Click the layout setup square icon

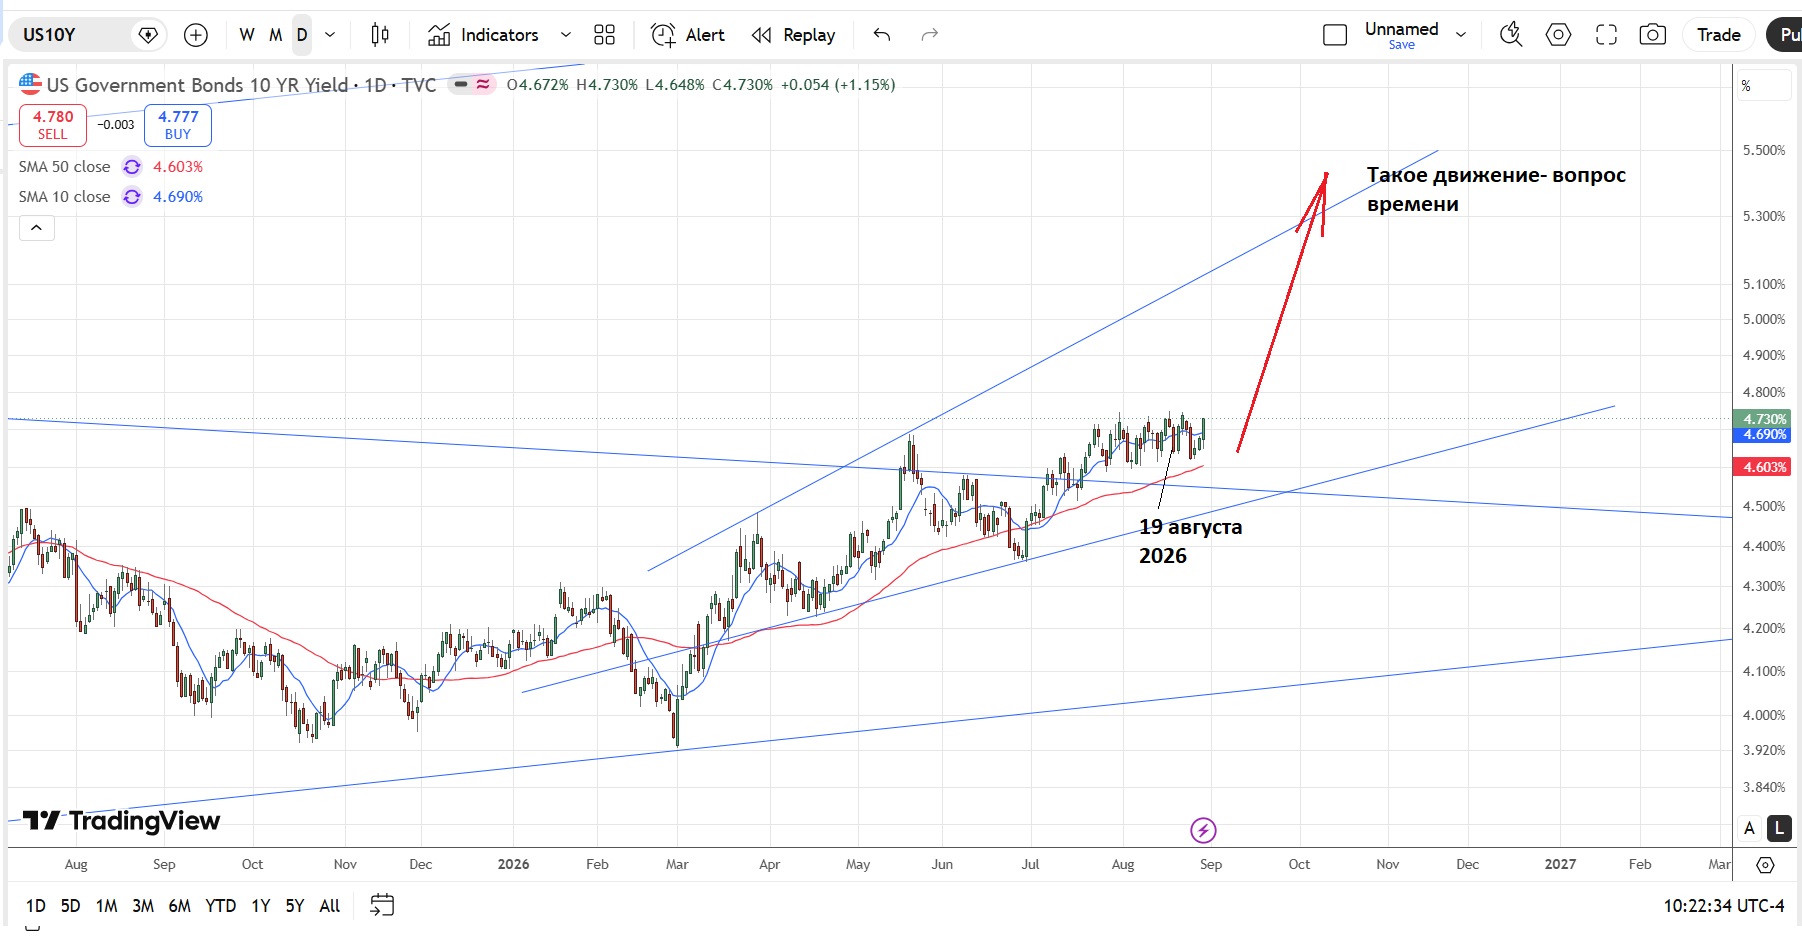coord(1335,35)
